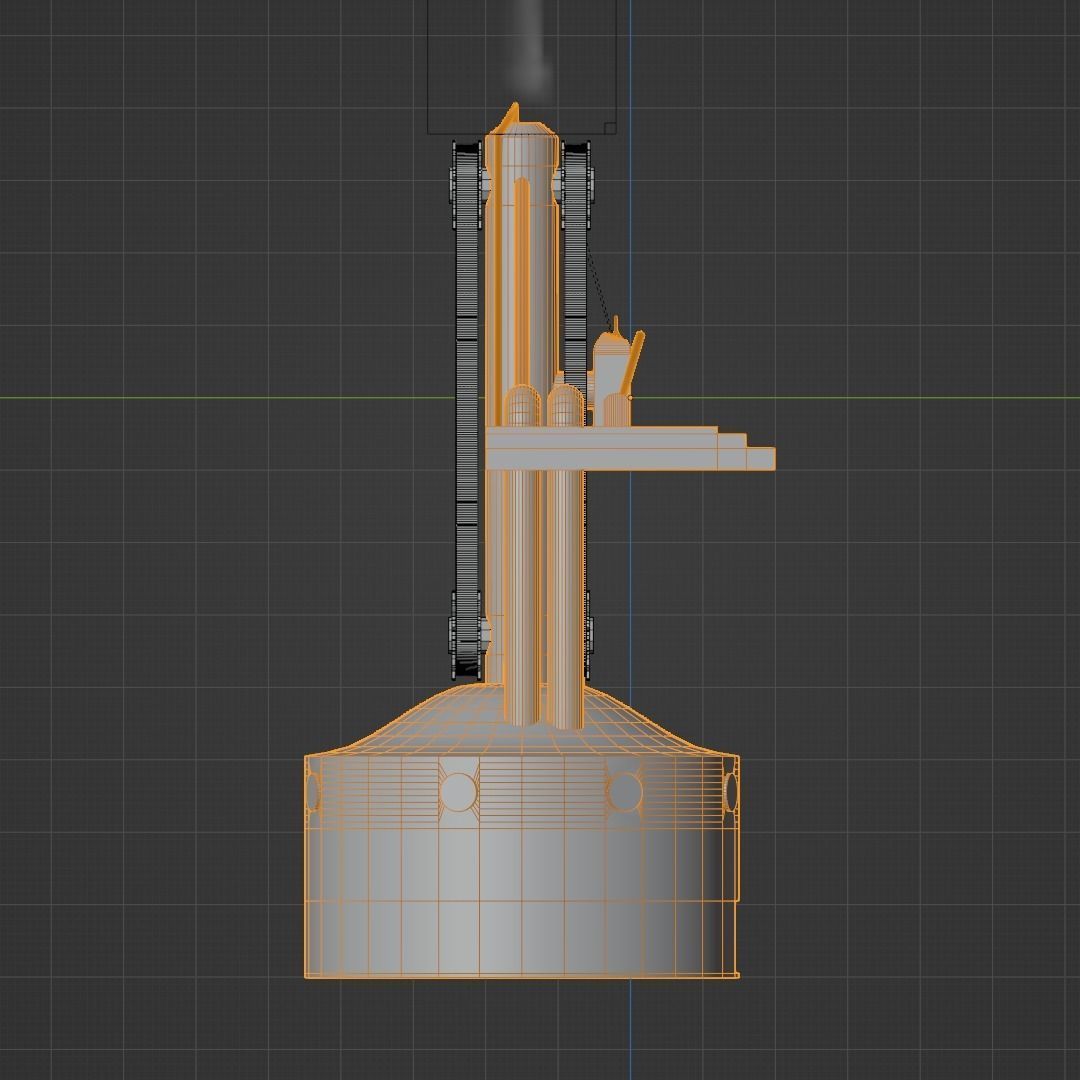Select the large cylindrical base mesh
This screenshot has height=1080, width=1080.
(x=521, y=866)
